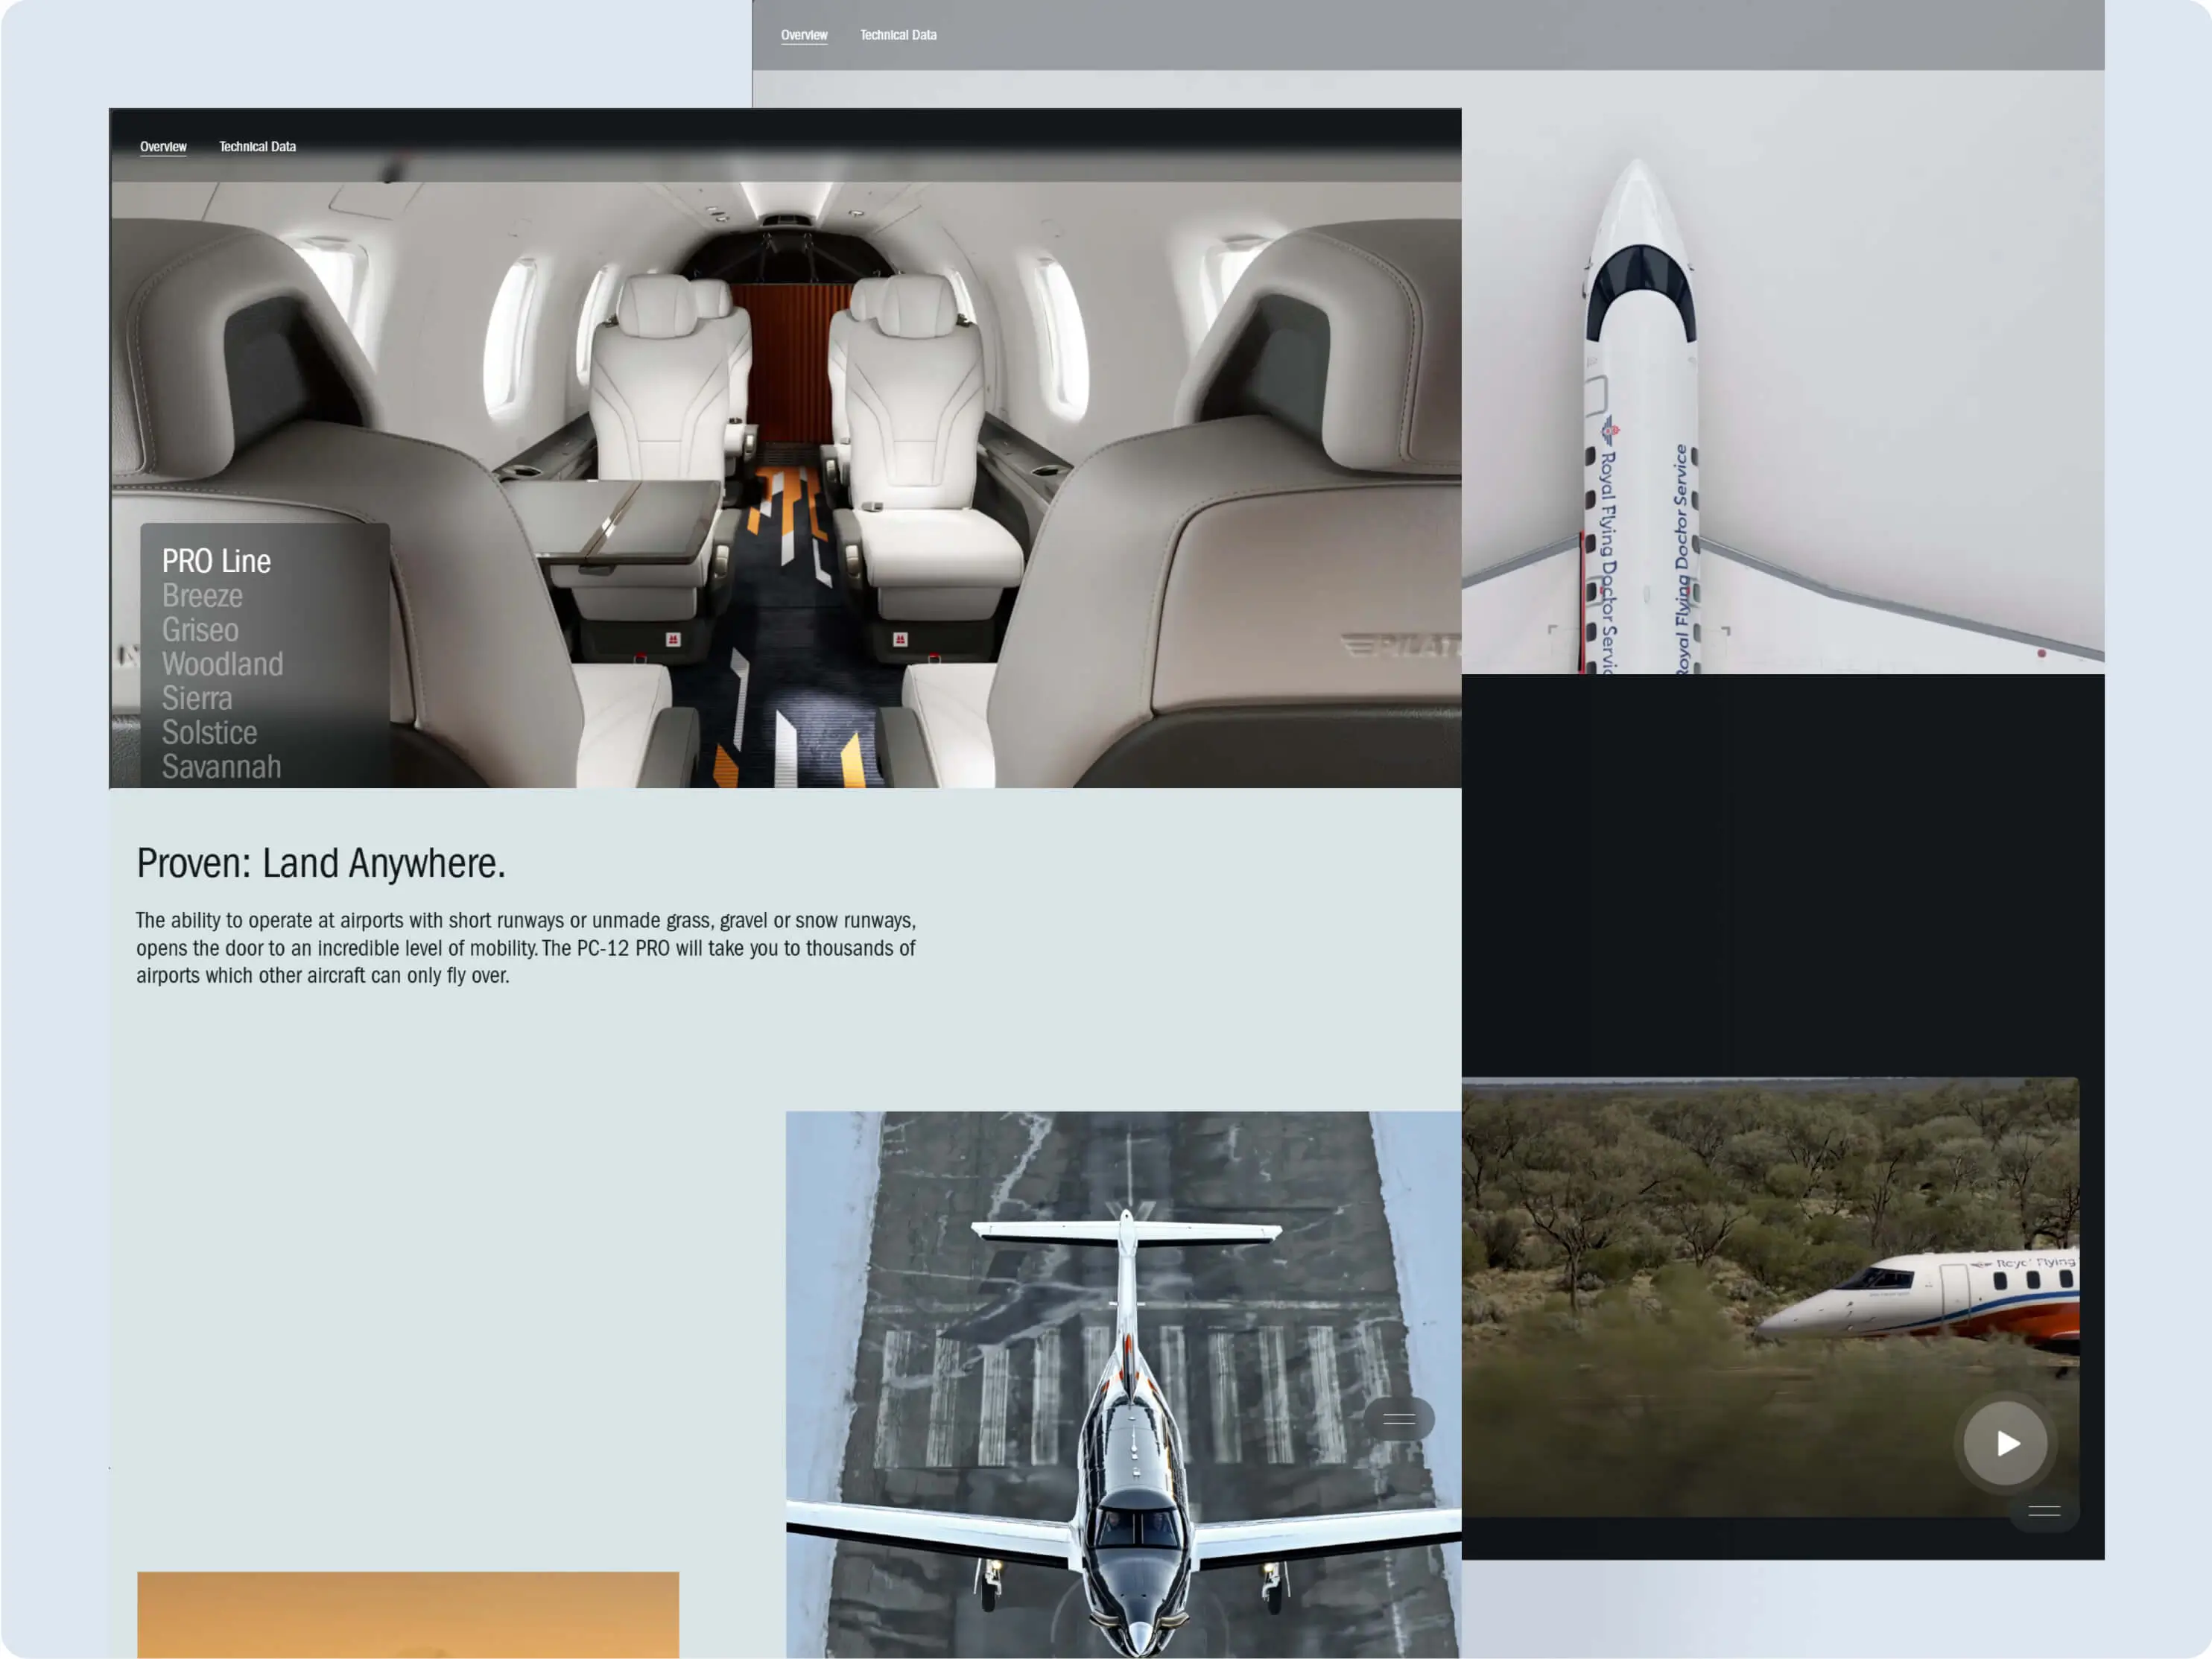The width and height of the screenshot is (2212, 1659).
Task: Choose the Breeze interior option
Action: pos(202,595)
